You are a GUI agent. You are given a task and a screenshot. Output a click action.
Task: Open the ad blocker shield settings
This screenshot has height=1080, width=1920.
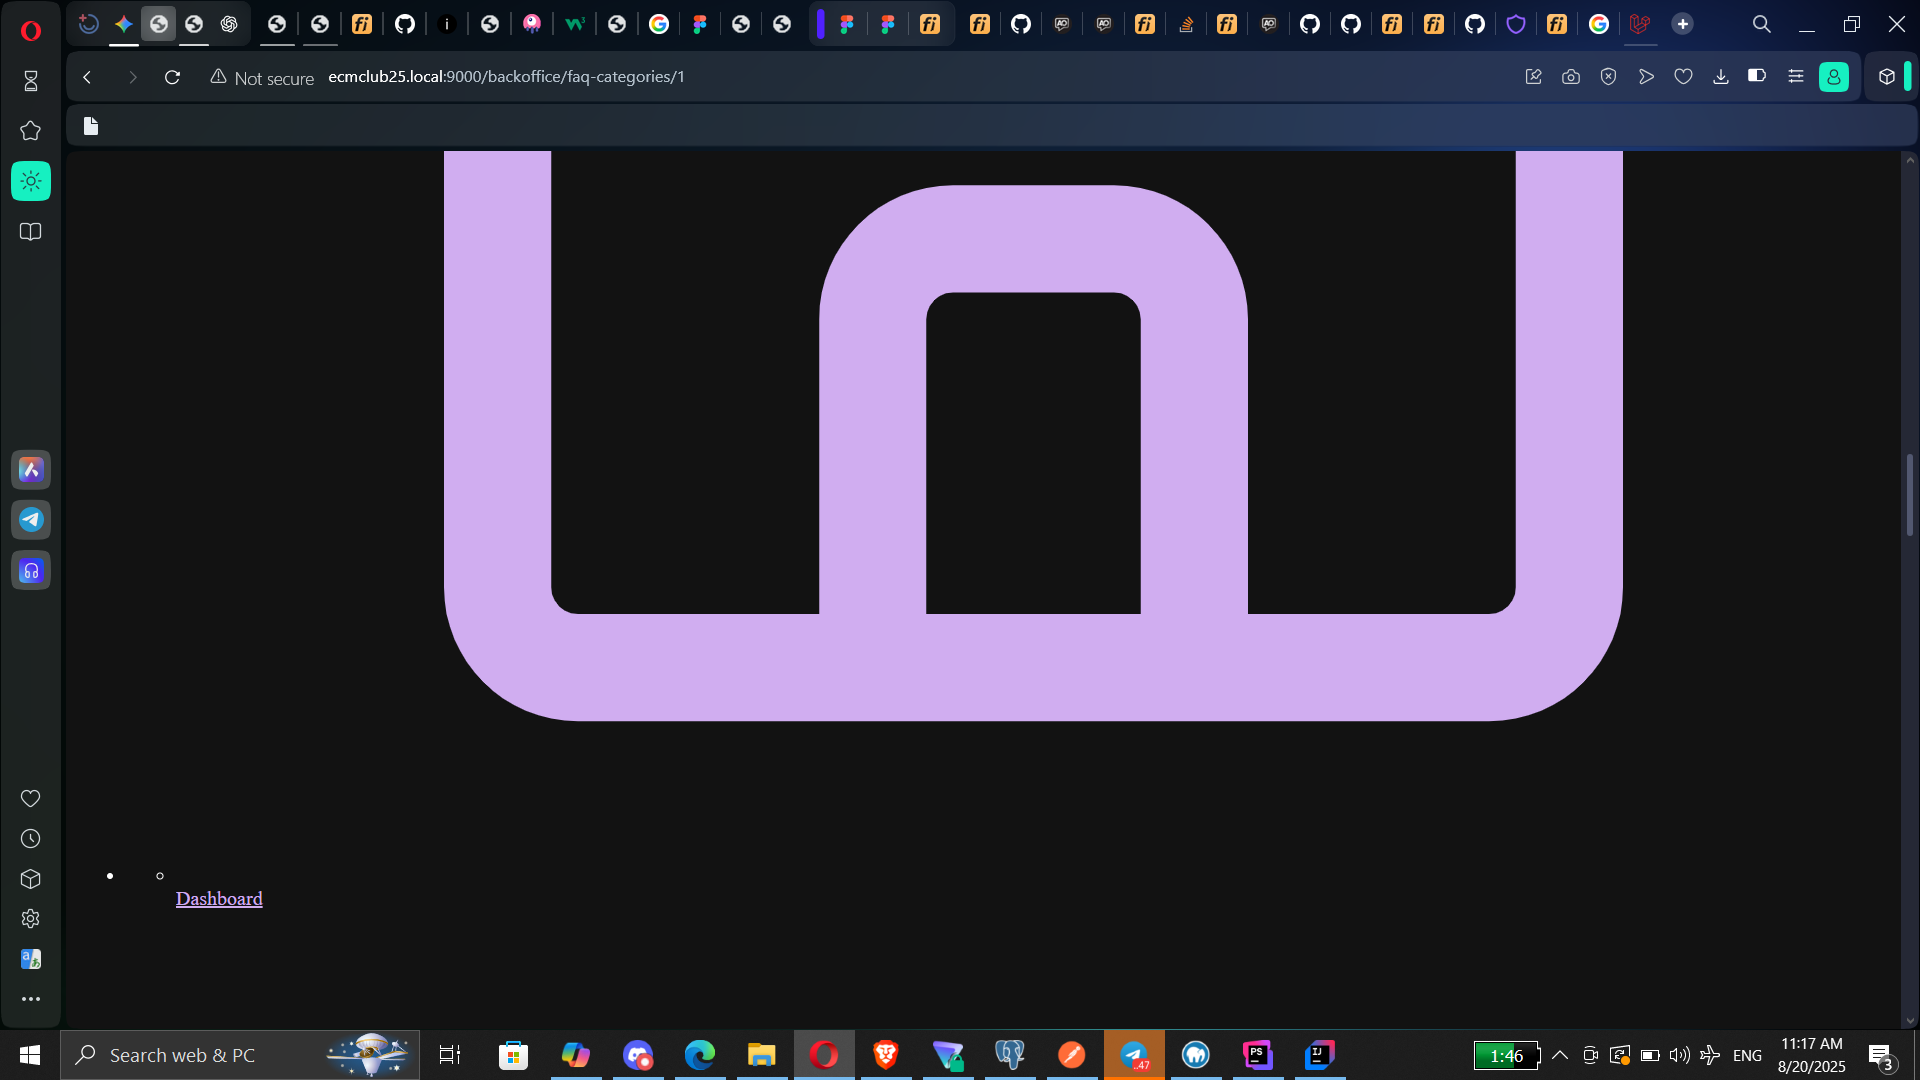1608,77
